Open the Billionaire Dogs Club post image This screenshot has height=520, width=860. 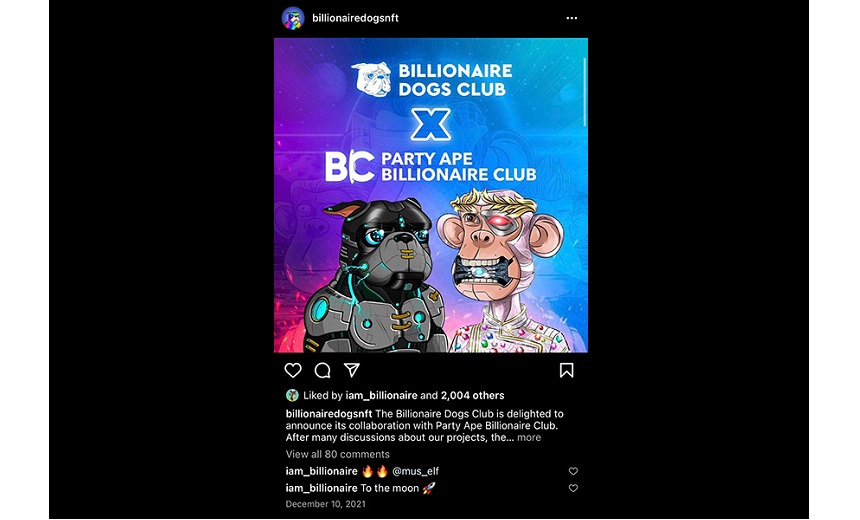(431, 195)
